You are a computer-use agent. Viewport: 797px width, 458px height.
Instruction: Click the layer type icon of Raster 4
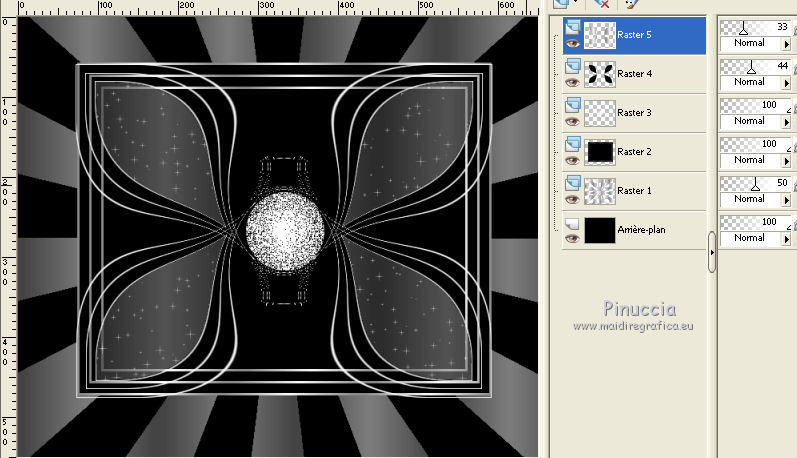573,66
